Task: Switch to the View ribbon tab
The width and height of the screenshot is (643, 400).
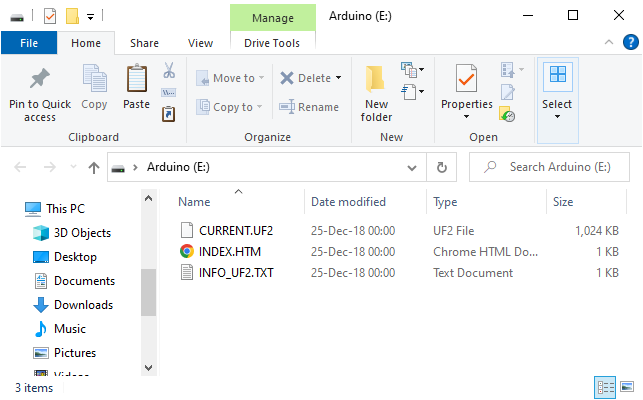Action: point(201,43)
